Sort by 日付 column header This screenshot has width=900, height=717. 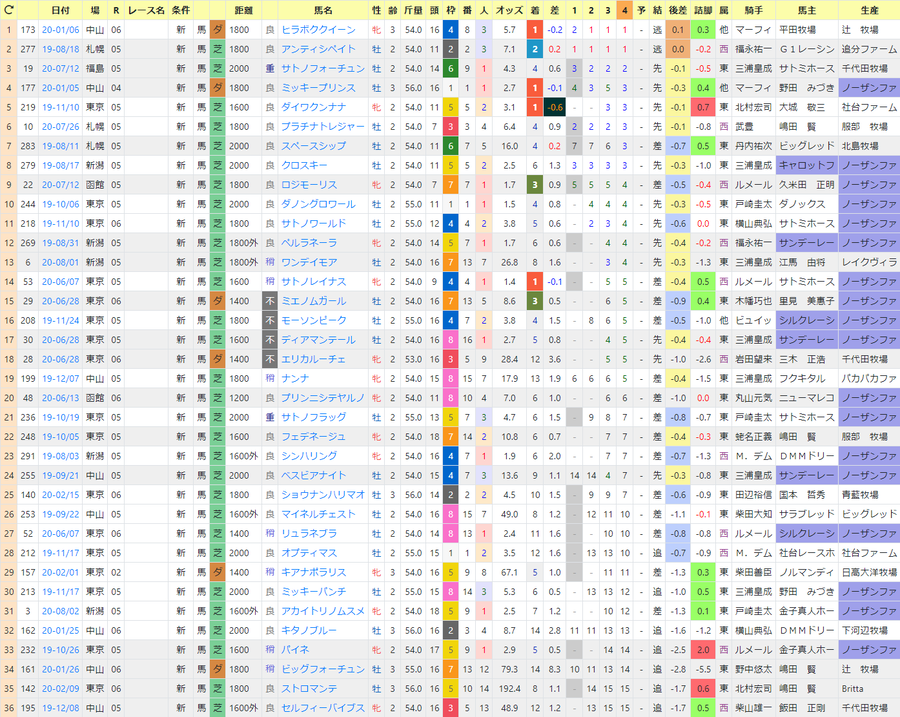[x=60, y=10]
